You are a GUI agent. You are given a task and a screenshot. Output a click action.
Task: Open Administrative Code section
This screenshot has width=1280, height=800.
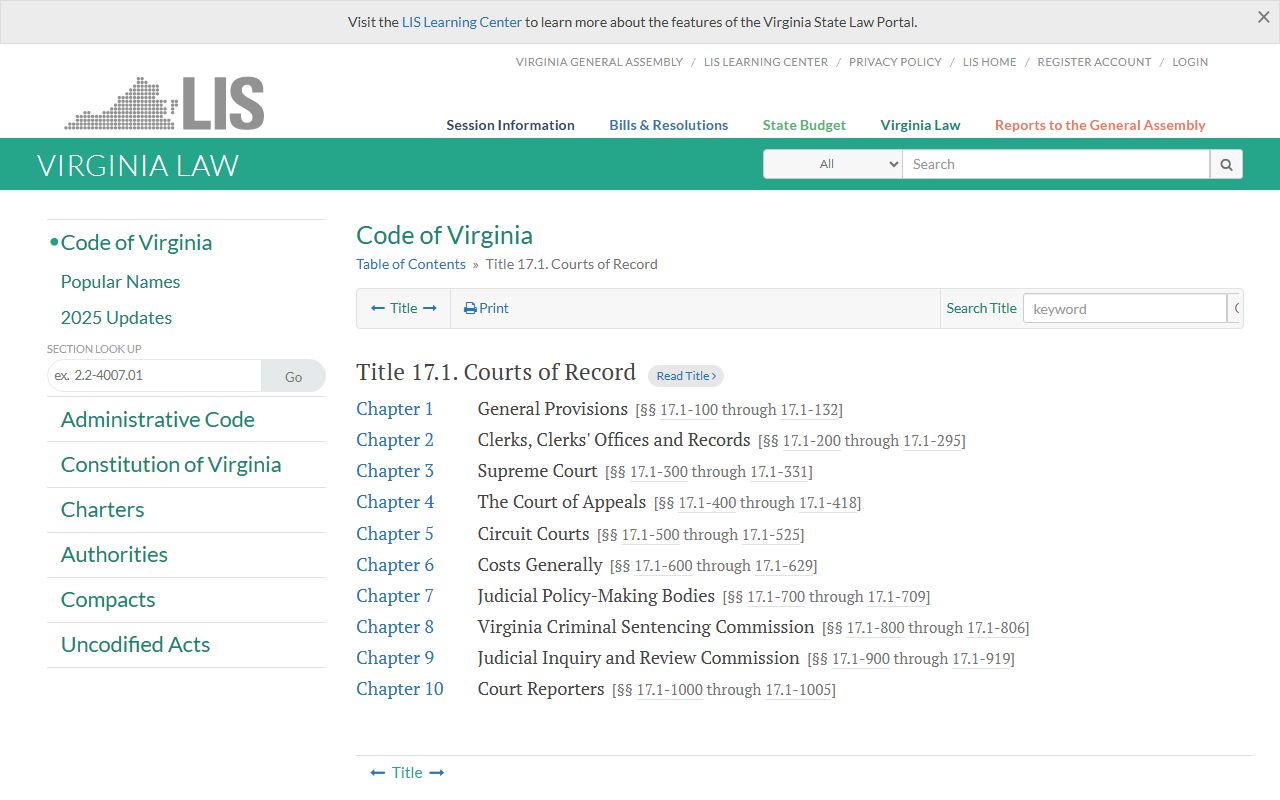(158, 420)
